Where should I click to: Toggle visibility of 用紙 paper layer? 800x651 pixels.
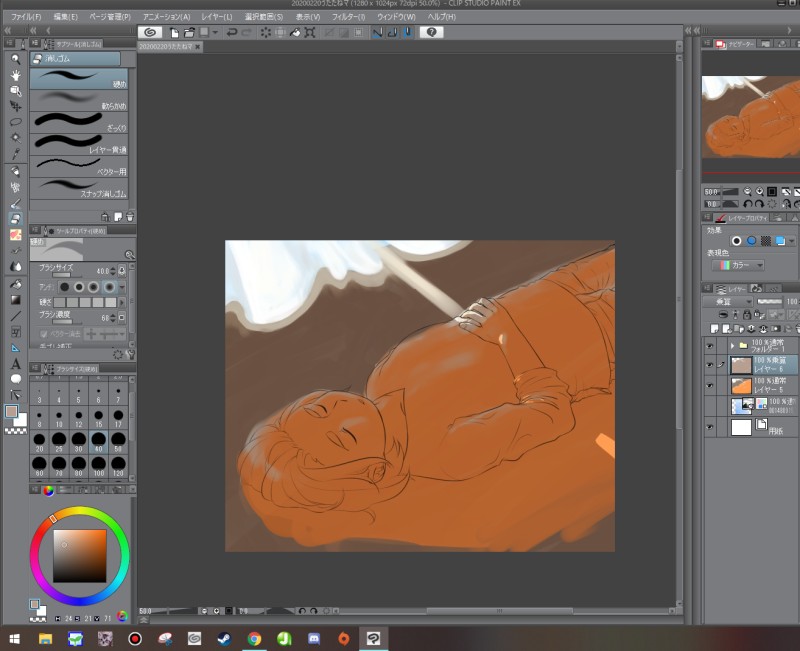coord(710,427)
